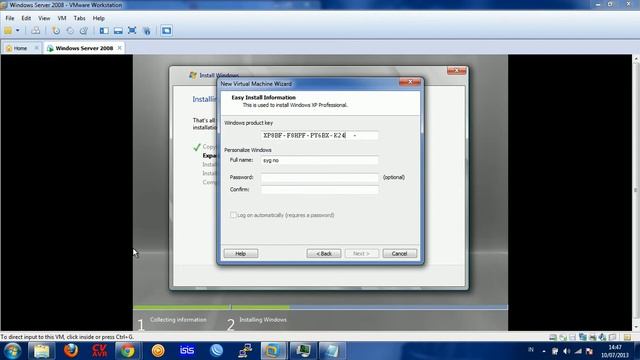Show hidden system tray icons
Image resolution: width=640 pixels, height=360 pixels.
click(x=544, y=351)
